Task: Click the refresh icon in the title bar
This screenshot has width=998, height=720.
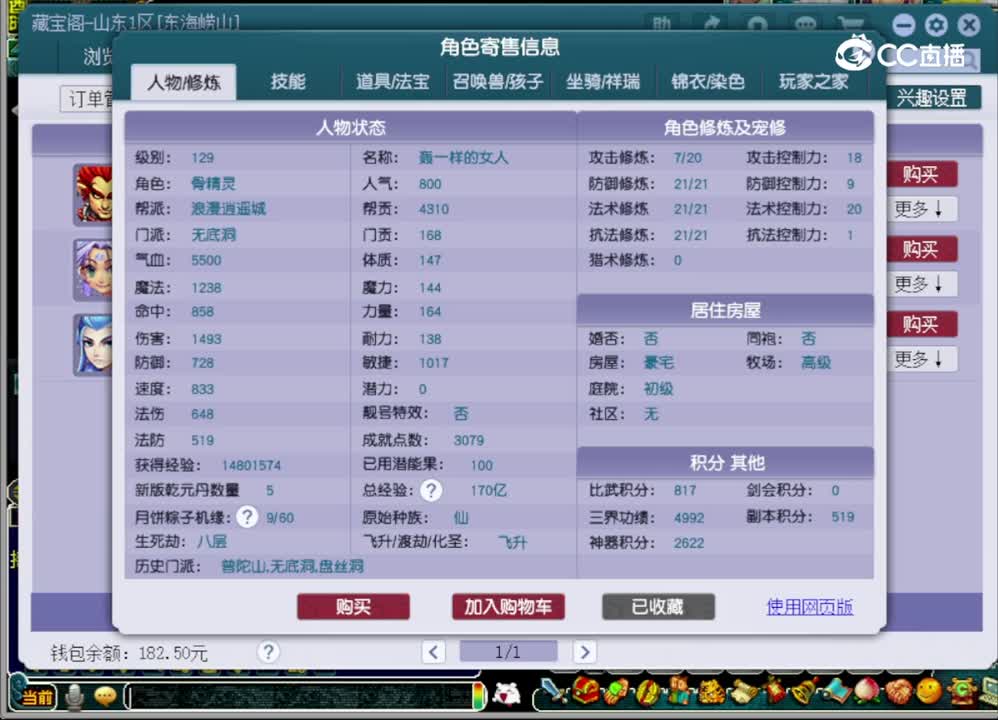Action: pos(757,24)
